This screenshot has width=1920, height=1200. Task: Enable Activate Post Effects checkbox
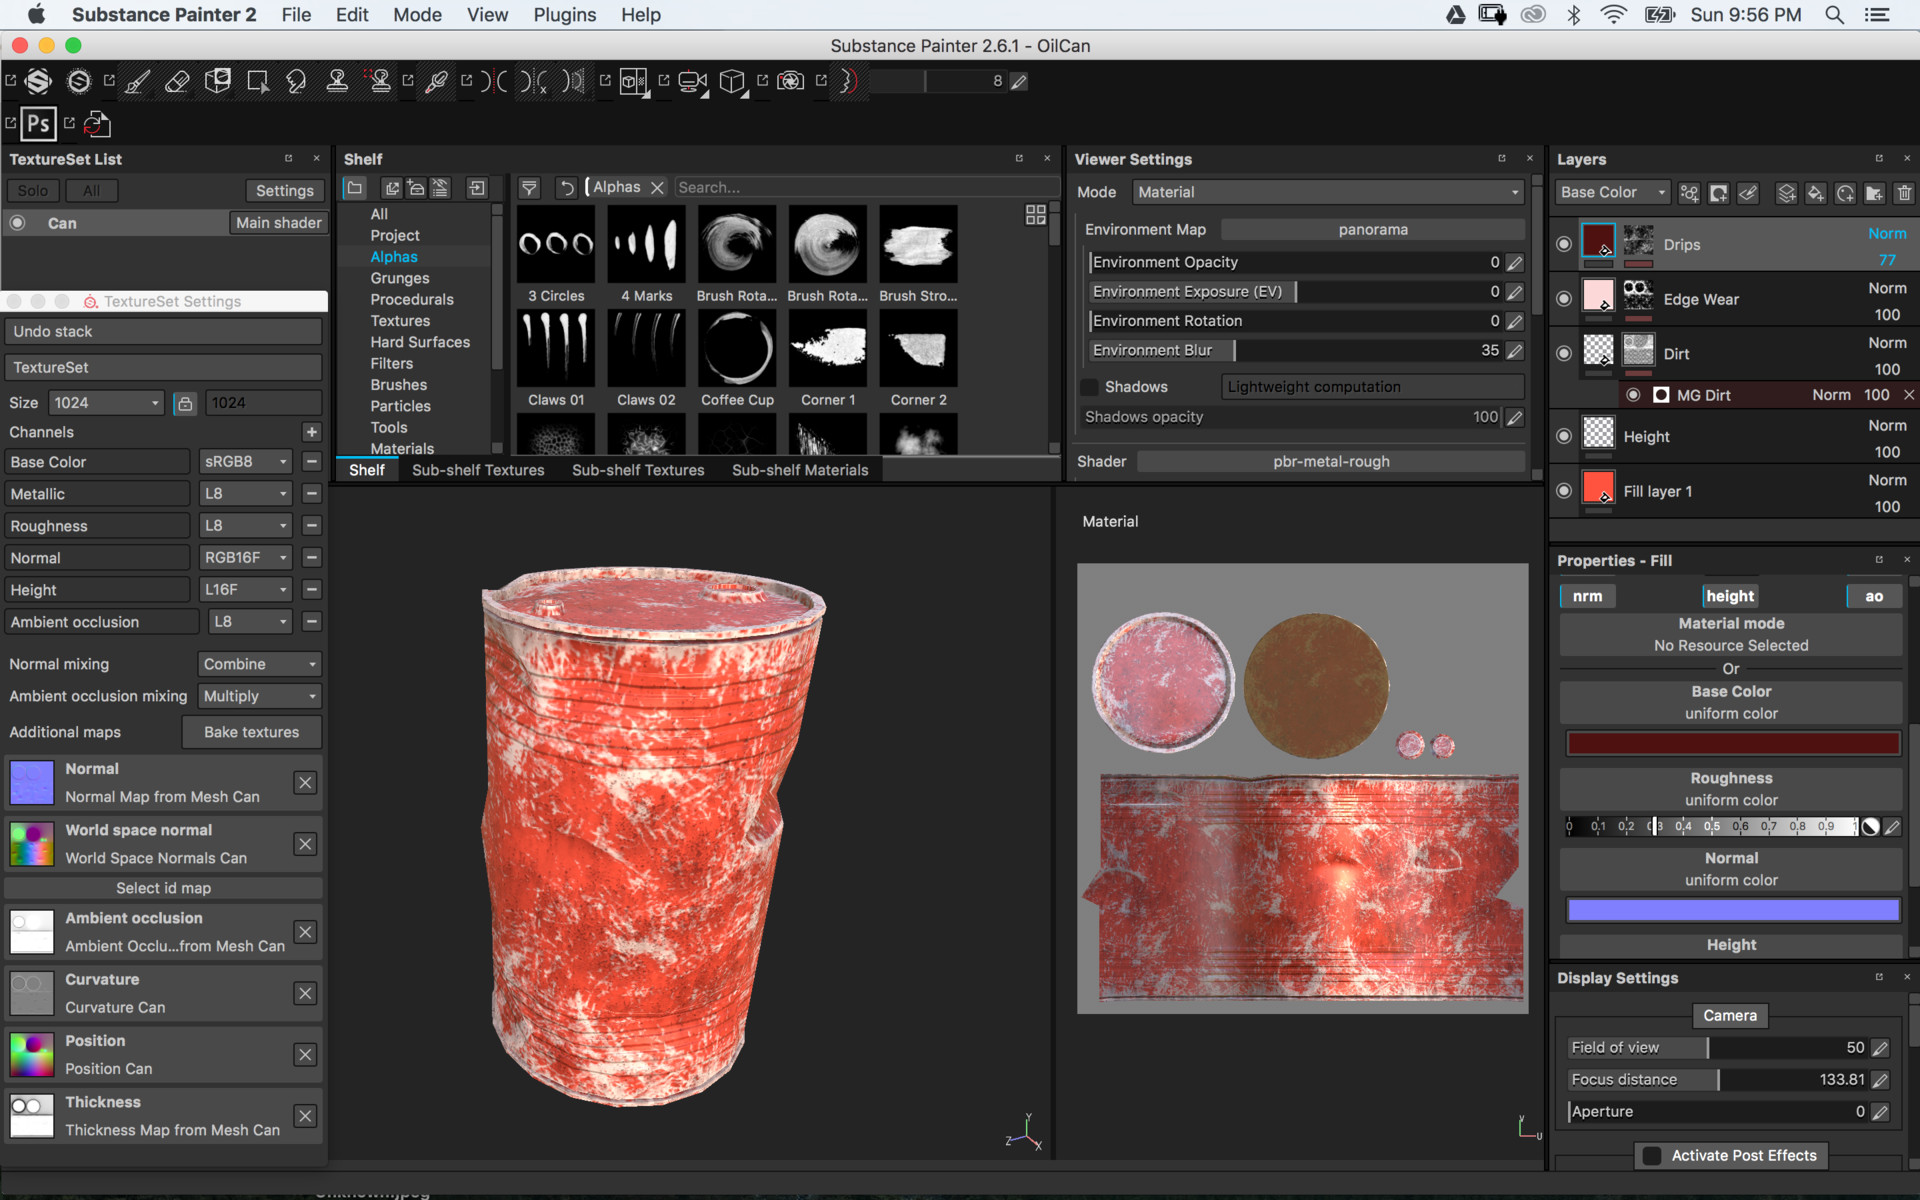(x=1652, y=1156)
